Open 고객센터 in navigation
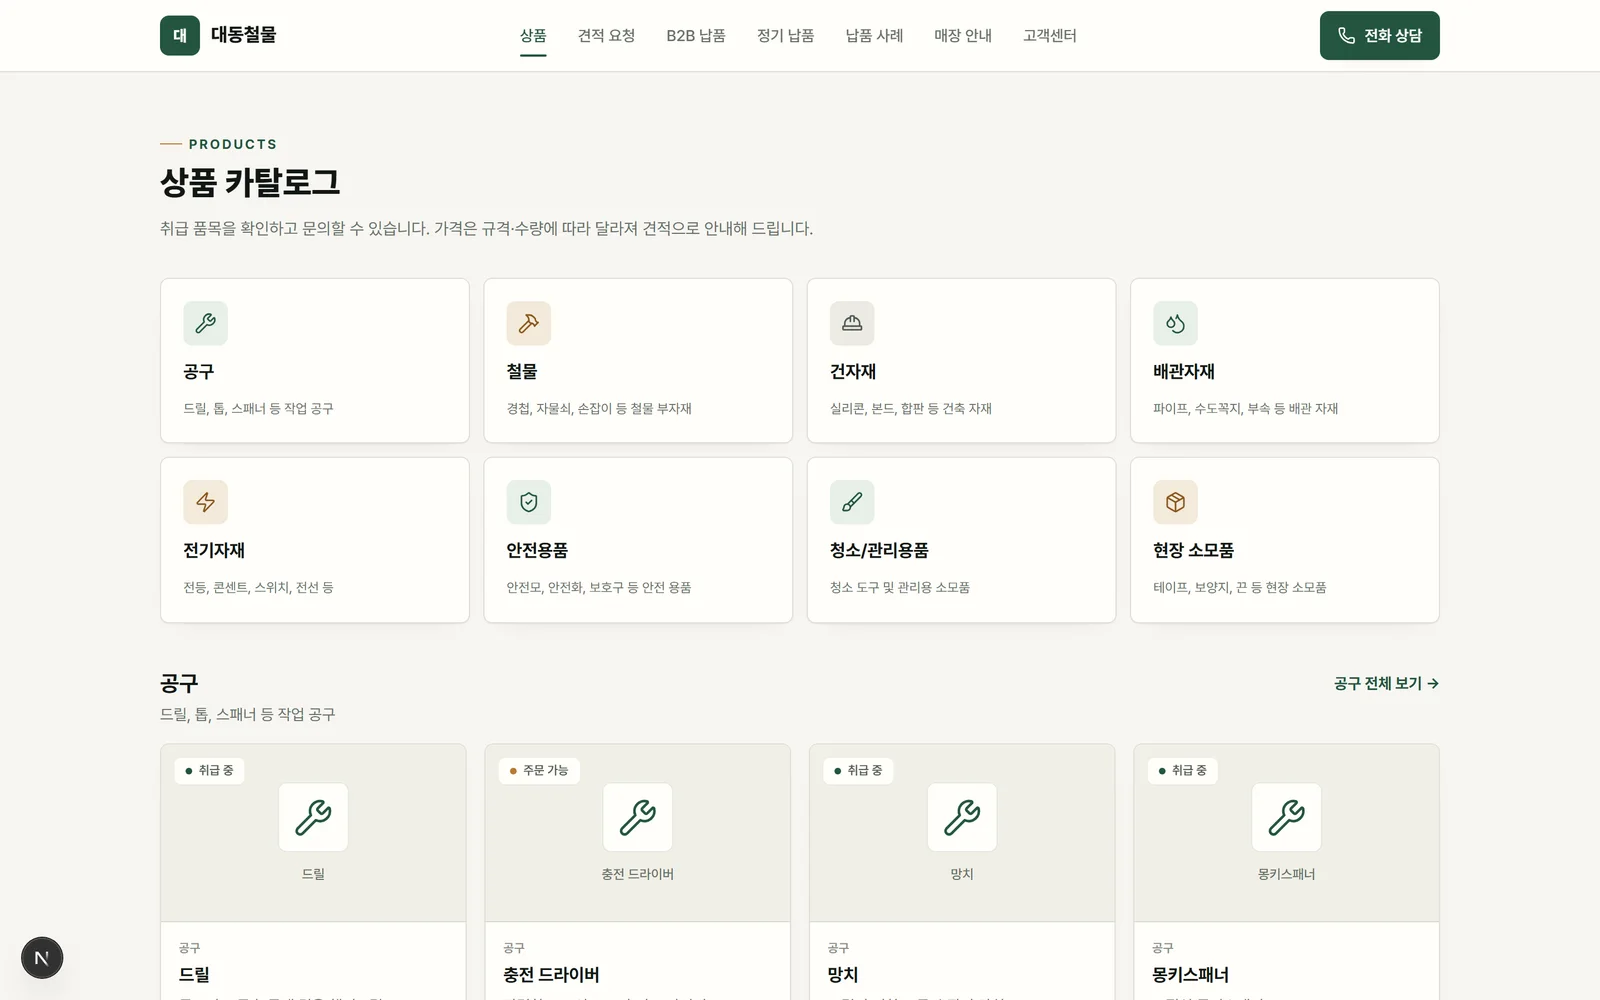The image size is (1600, 1000). [x=1050, y=36]
